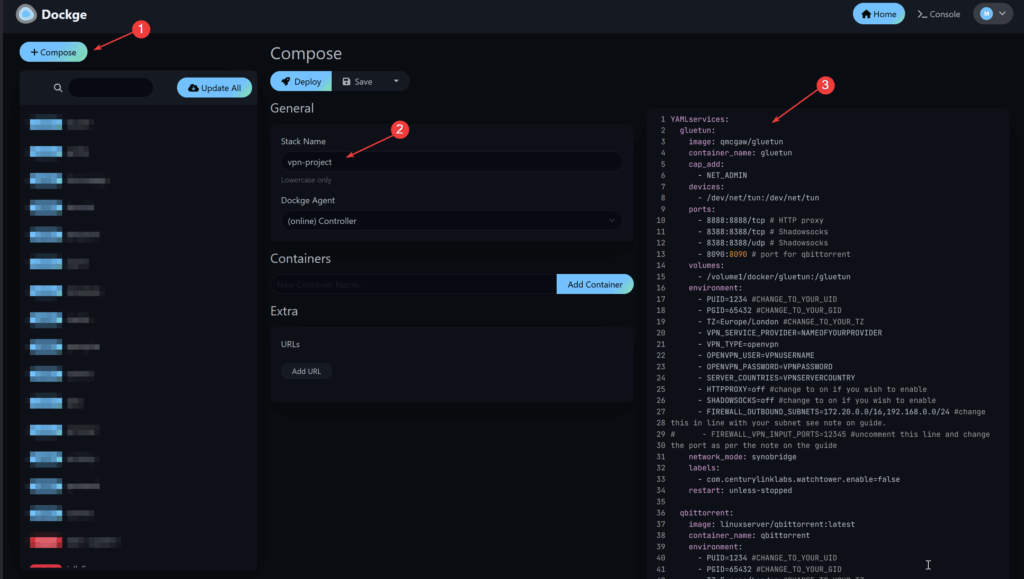Click the "restart: unless-stopped" line
This screenshot has width=1024, height=579.
coord(740,491)
